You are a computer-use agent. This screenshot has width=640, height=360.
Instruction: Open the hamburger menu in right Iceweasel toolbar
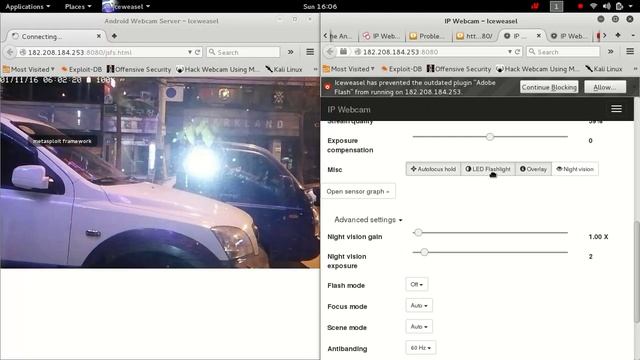click(630, 51)
